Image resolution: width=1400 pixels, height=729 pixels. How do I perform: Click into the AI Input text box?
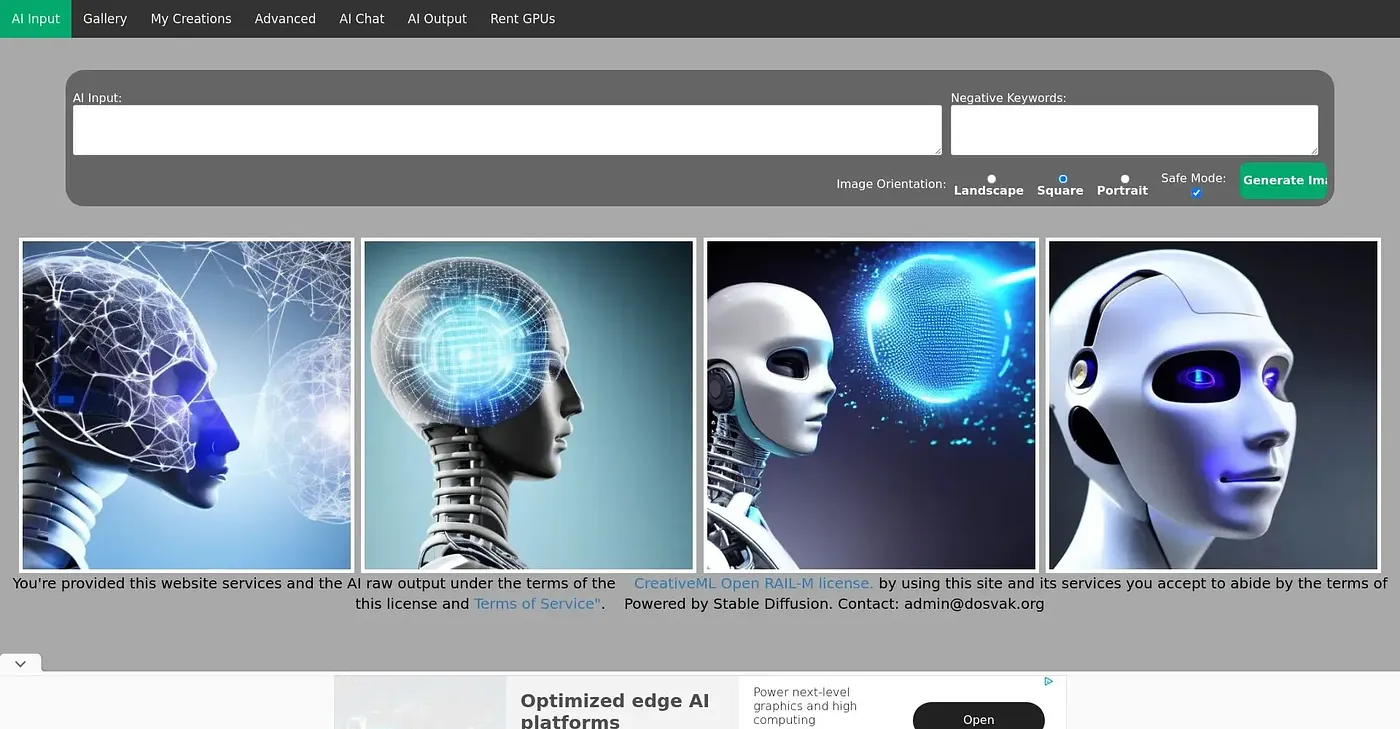point(507,130)
